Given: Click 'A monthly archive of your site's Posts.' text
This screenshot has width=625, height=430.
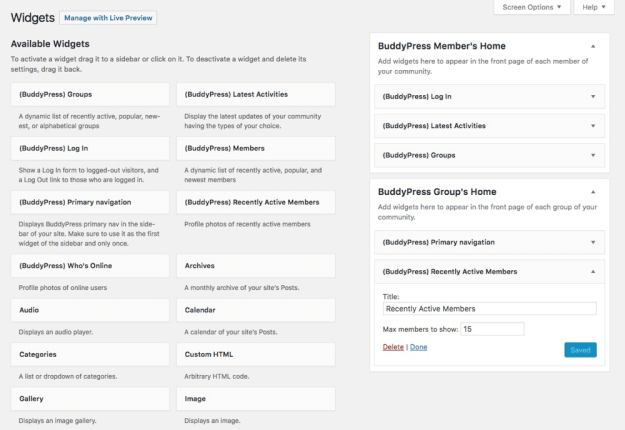Looking at the screenshot, I should pos(242,288).
